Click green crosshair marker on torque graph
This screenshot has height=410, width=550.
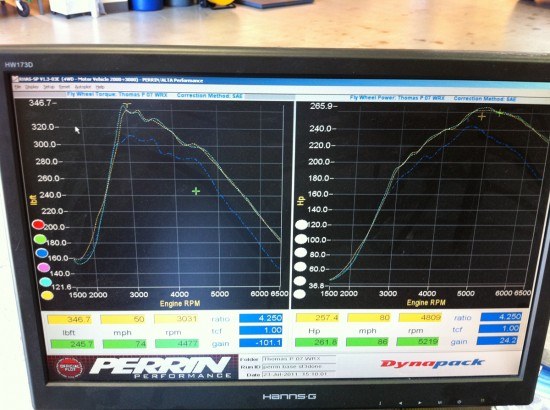coord(196,191)
